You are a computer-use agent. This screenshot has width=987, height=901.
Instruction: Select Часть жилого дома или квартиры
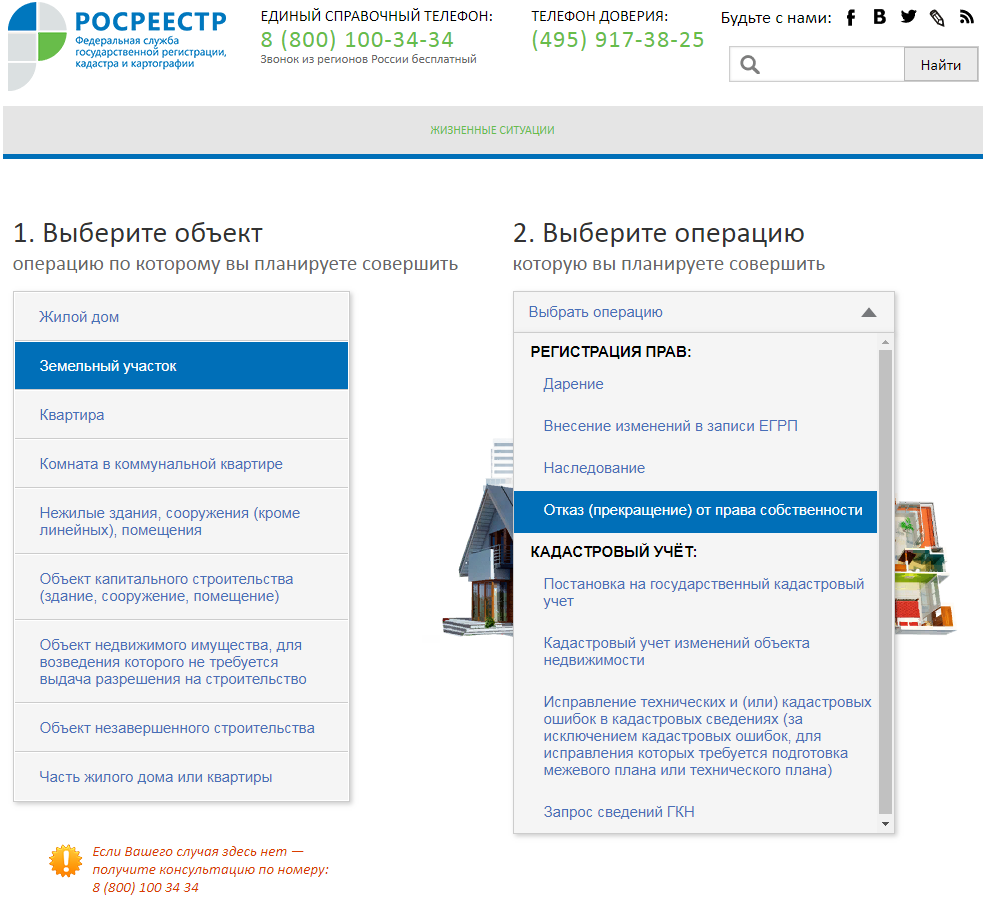point(181,777)
